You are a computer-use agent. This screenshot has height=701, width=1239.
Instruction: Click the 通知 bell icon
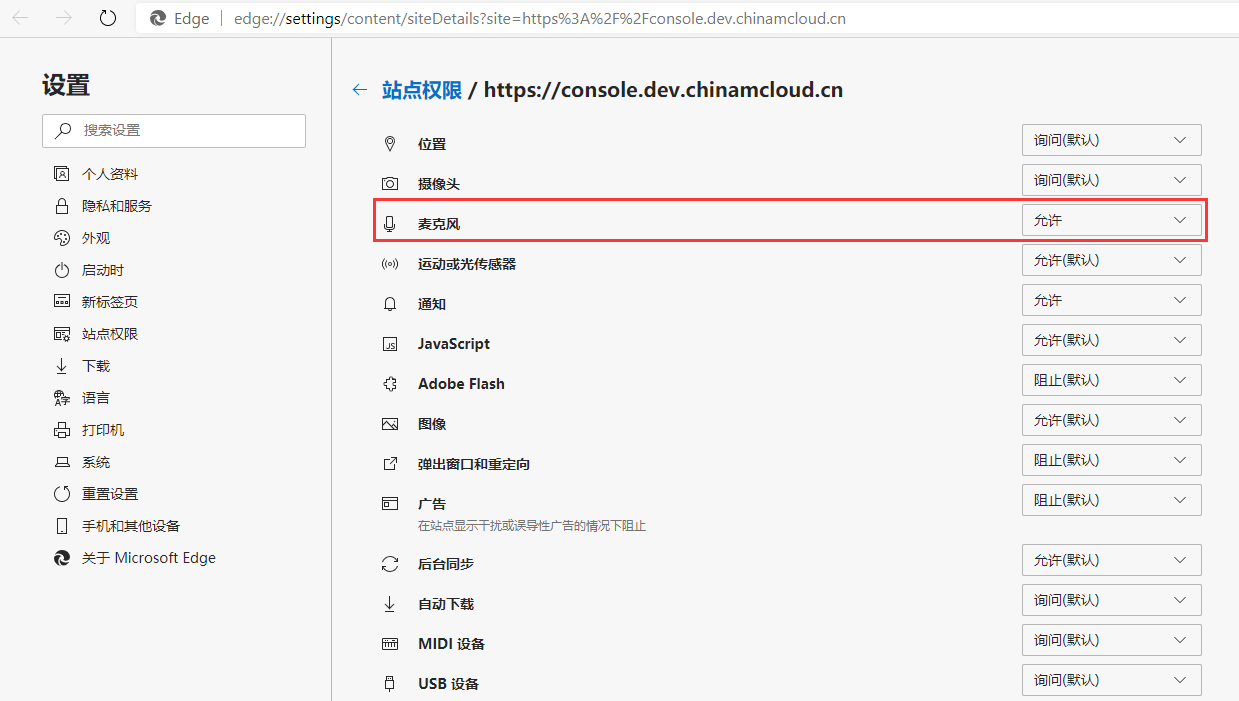pos(390,304)
